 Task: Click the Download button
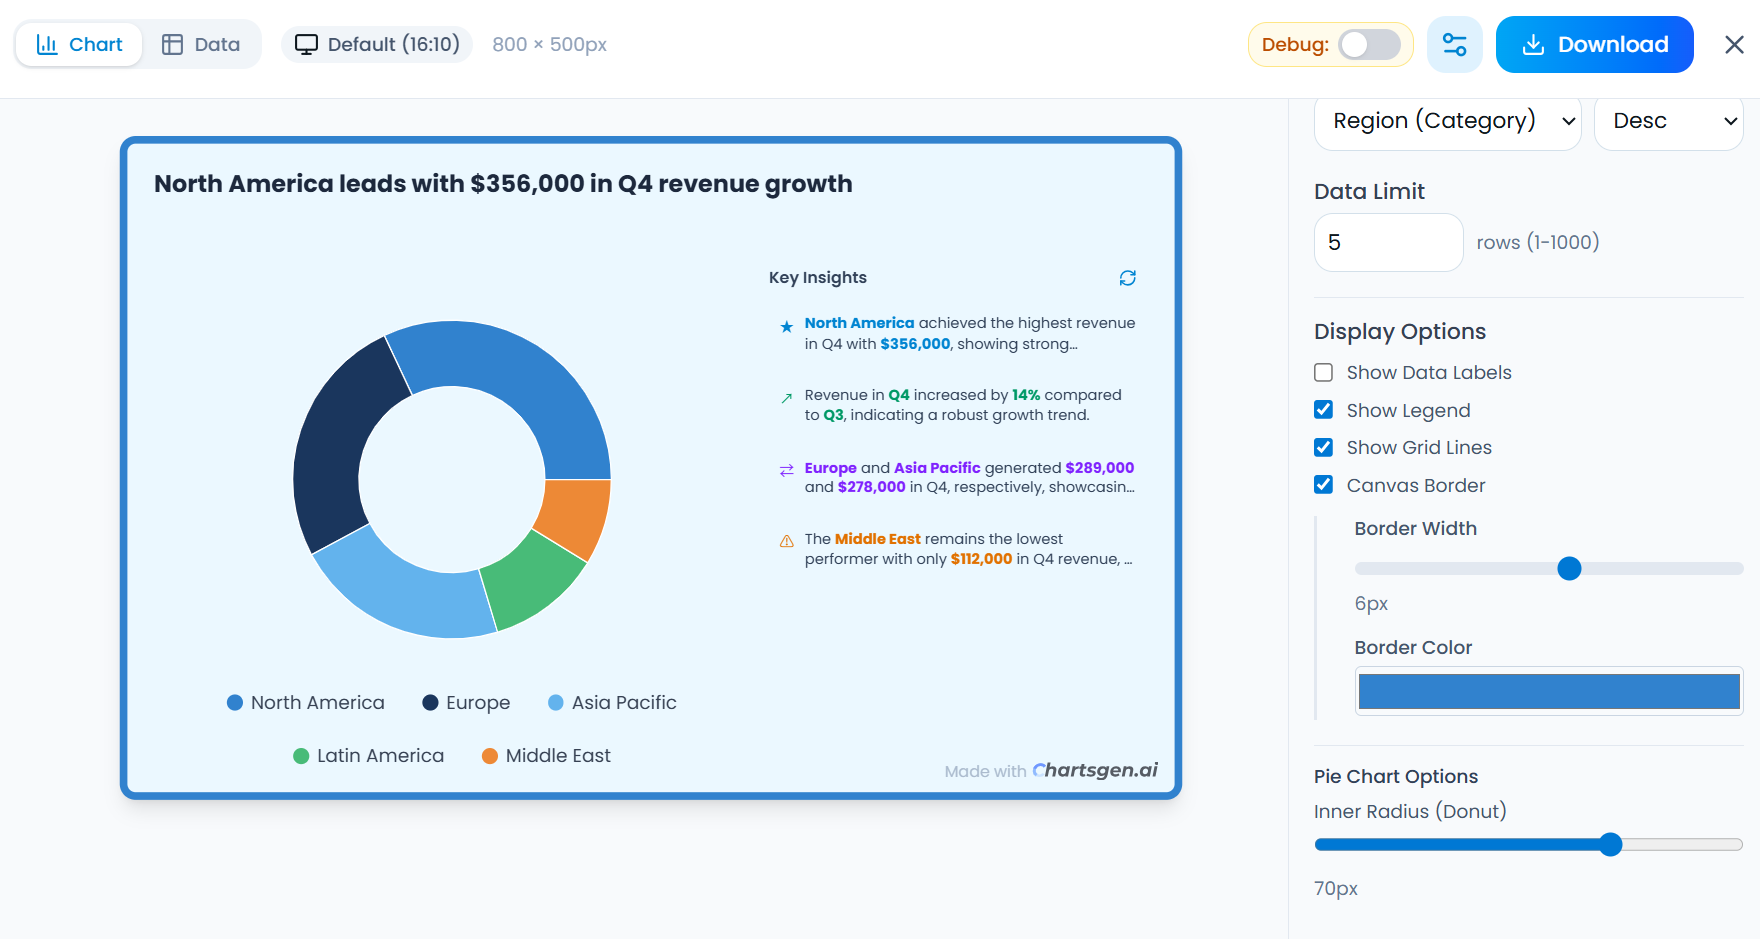click(x=1594, y=44)
